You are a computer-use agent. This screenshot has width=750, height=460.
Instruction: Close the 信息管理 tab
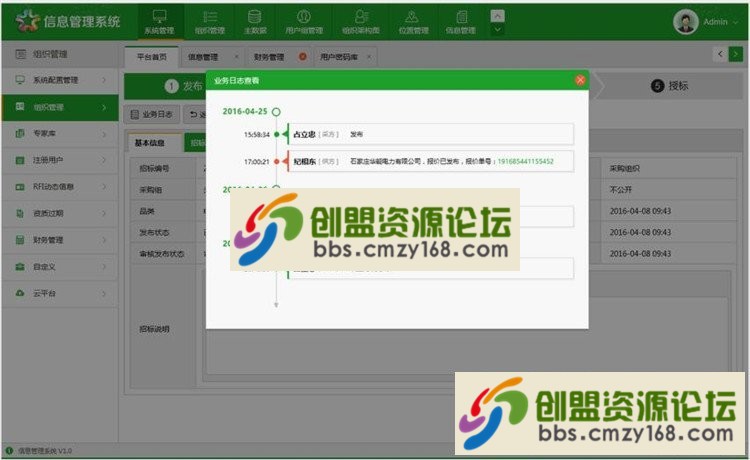pyautogui.click(x=236, y=57)
